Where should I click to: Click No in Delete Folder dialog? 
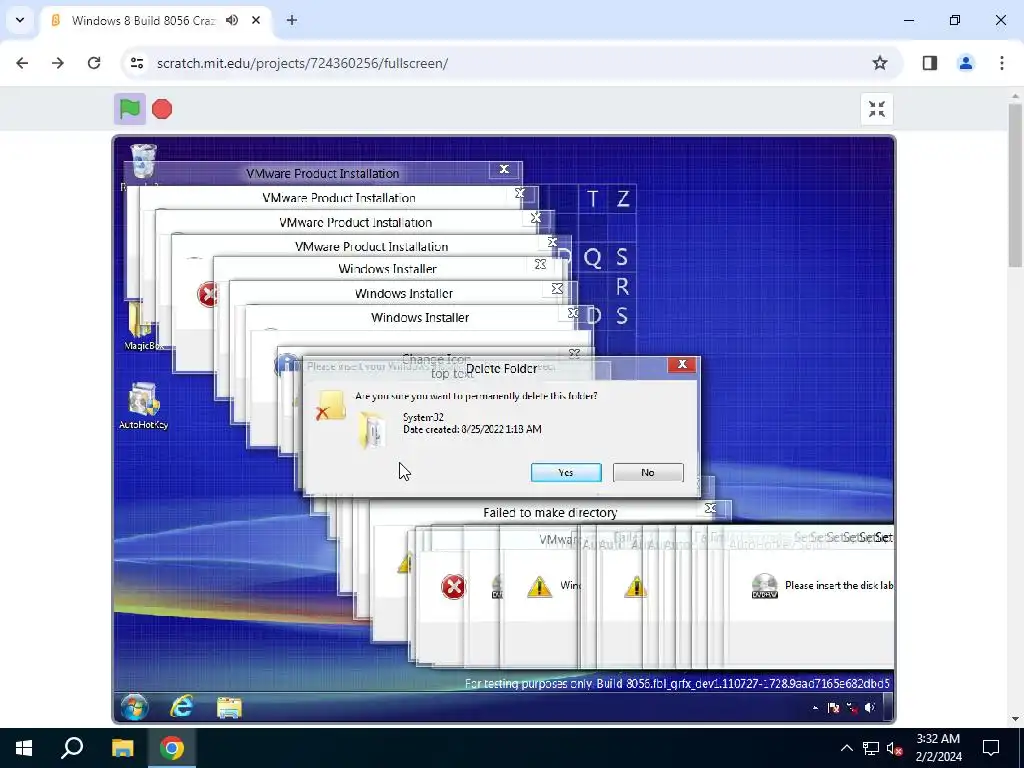[x=648, y=472]
